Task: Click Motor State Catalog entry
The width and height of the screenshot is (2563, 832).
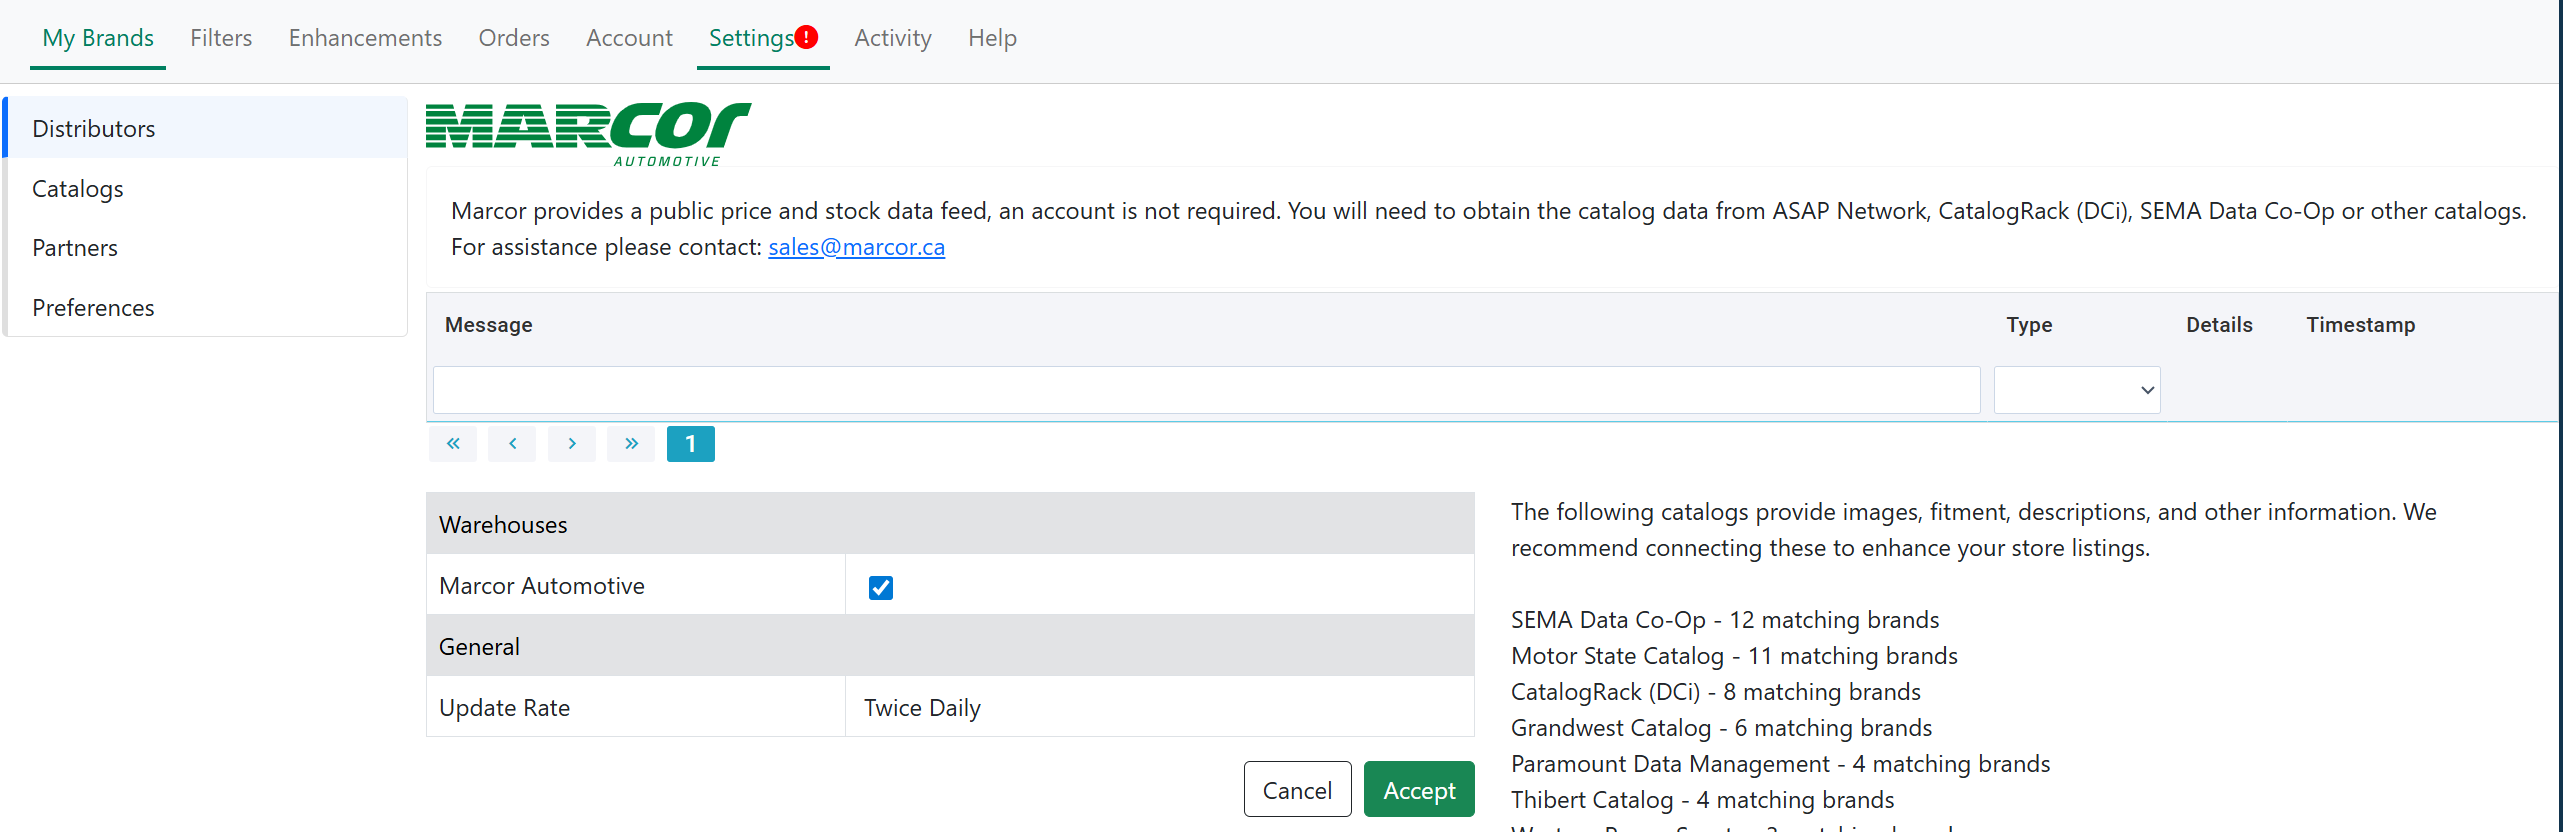Action: click(x=1734, y=656)
